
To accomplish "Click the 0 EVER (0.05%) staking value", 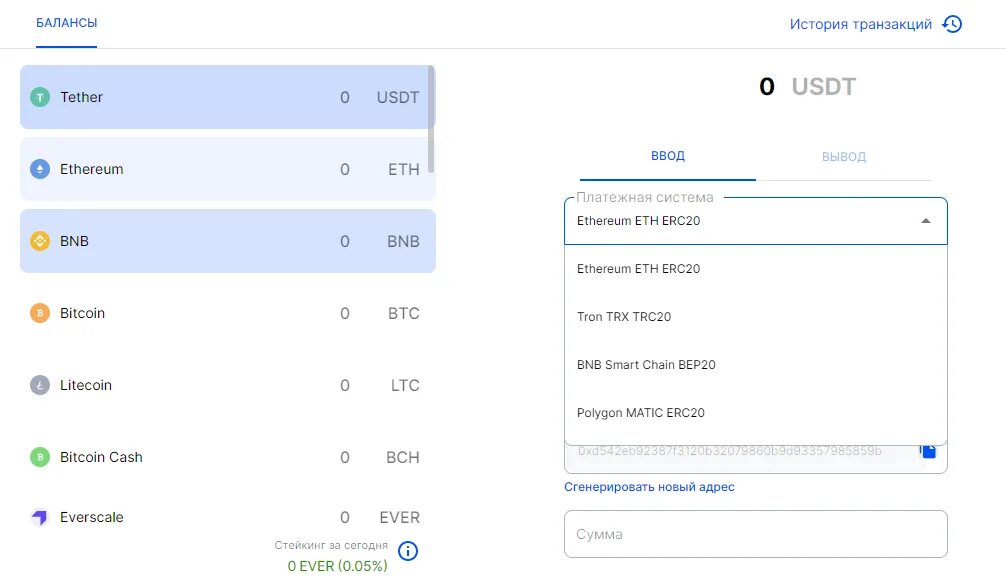I will click(337, 566).
